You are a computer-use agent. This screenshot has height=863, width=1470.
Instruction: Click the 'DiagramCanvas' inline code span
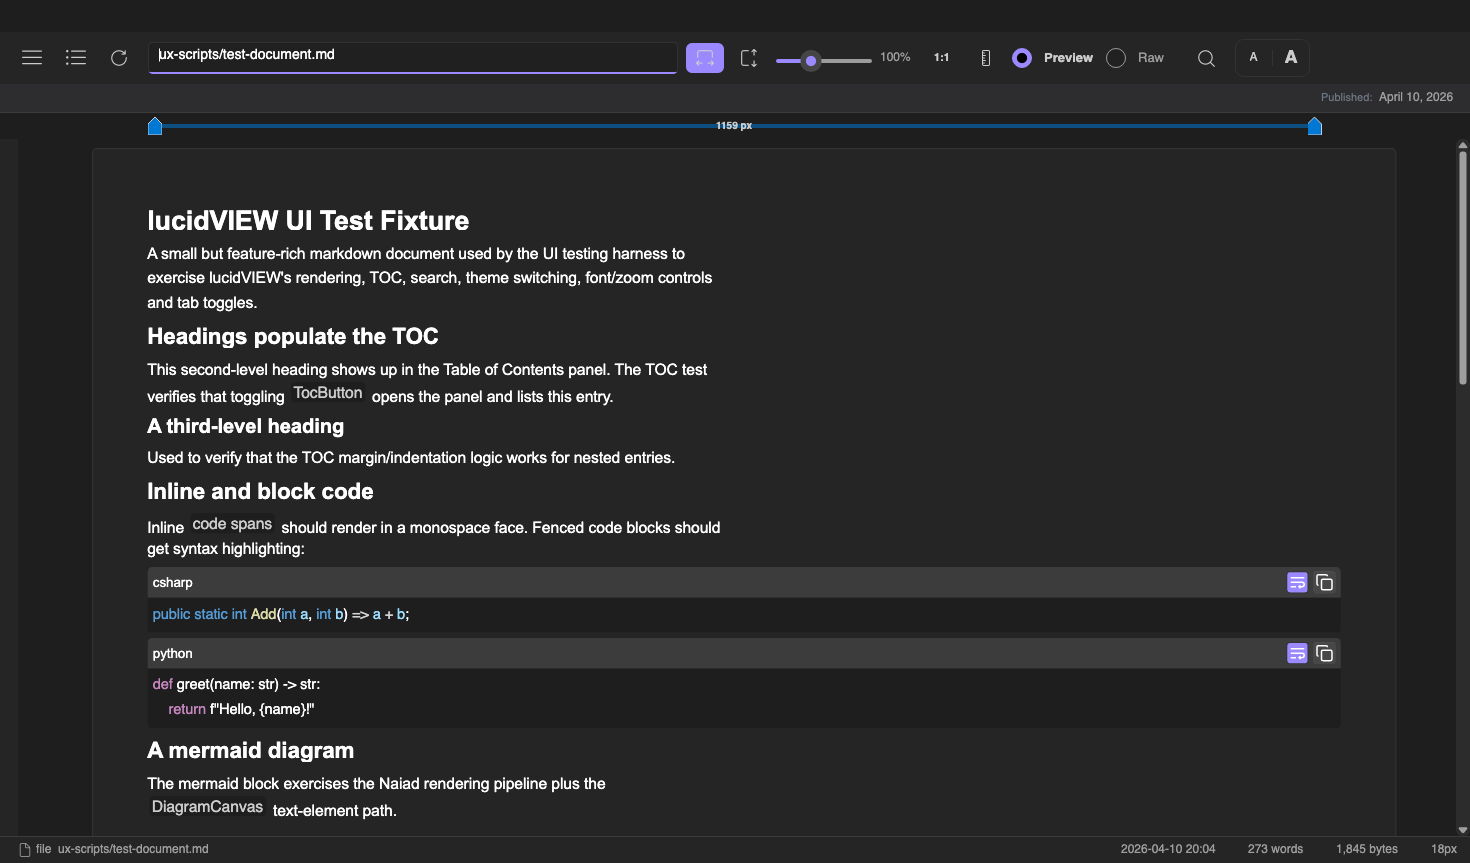[207, 807]
